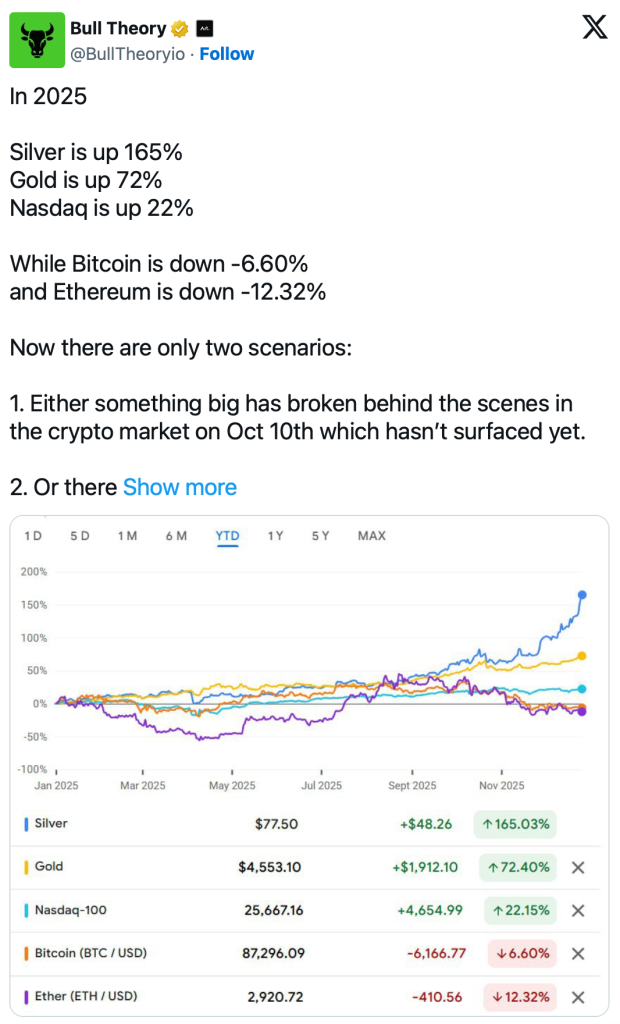Select the YTD tab
Screen dimensions: 620x1024
tap(227, 536)
